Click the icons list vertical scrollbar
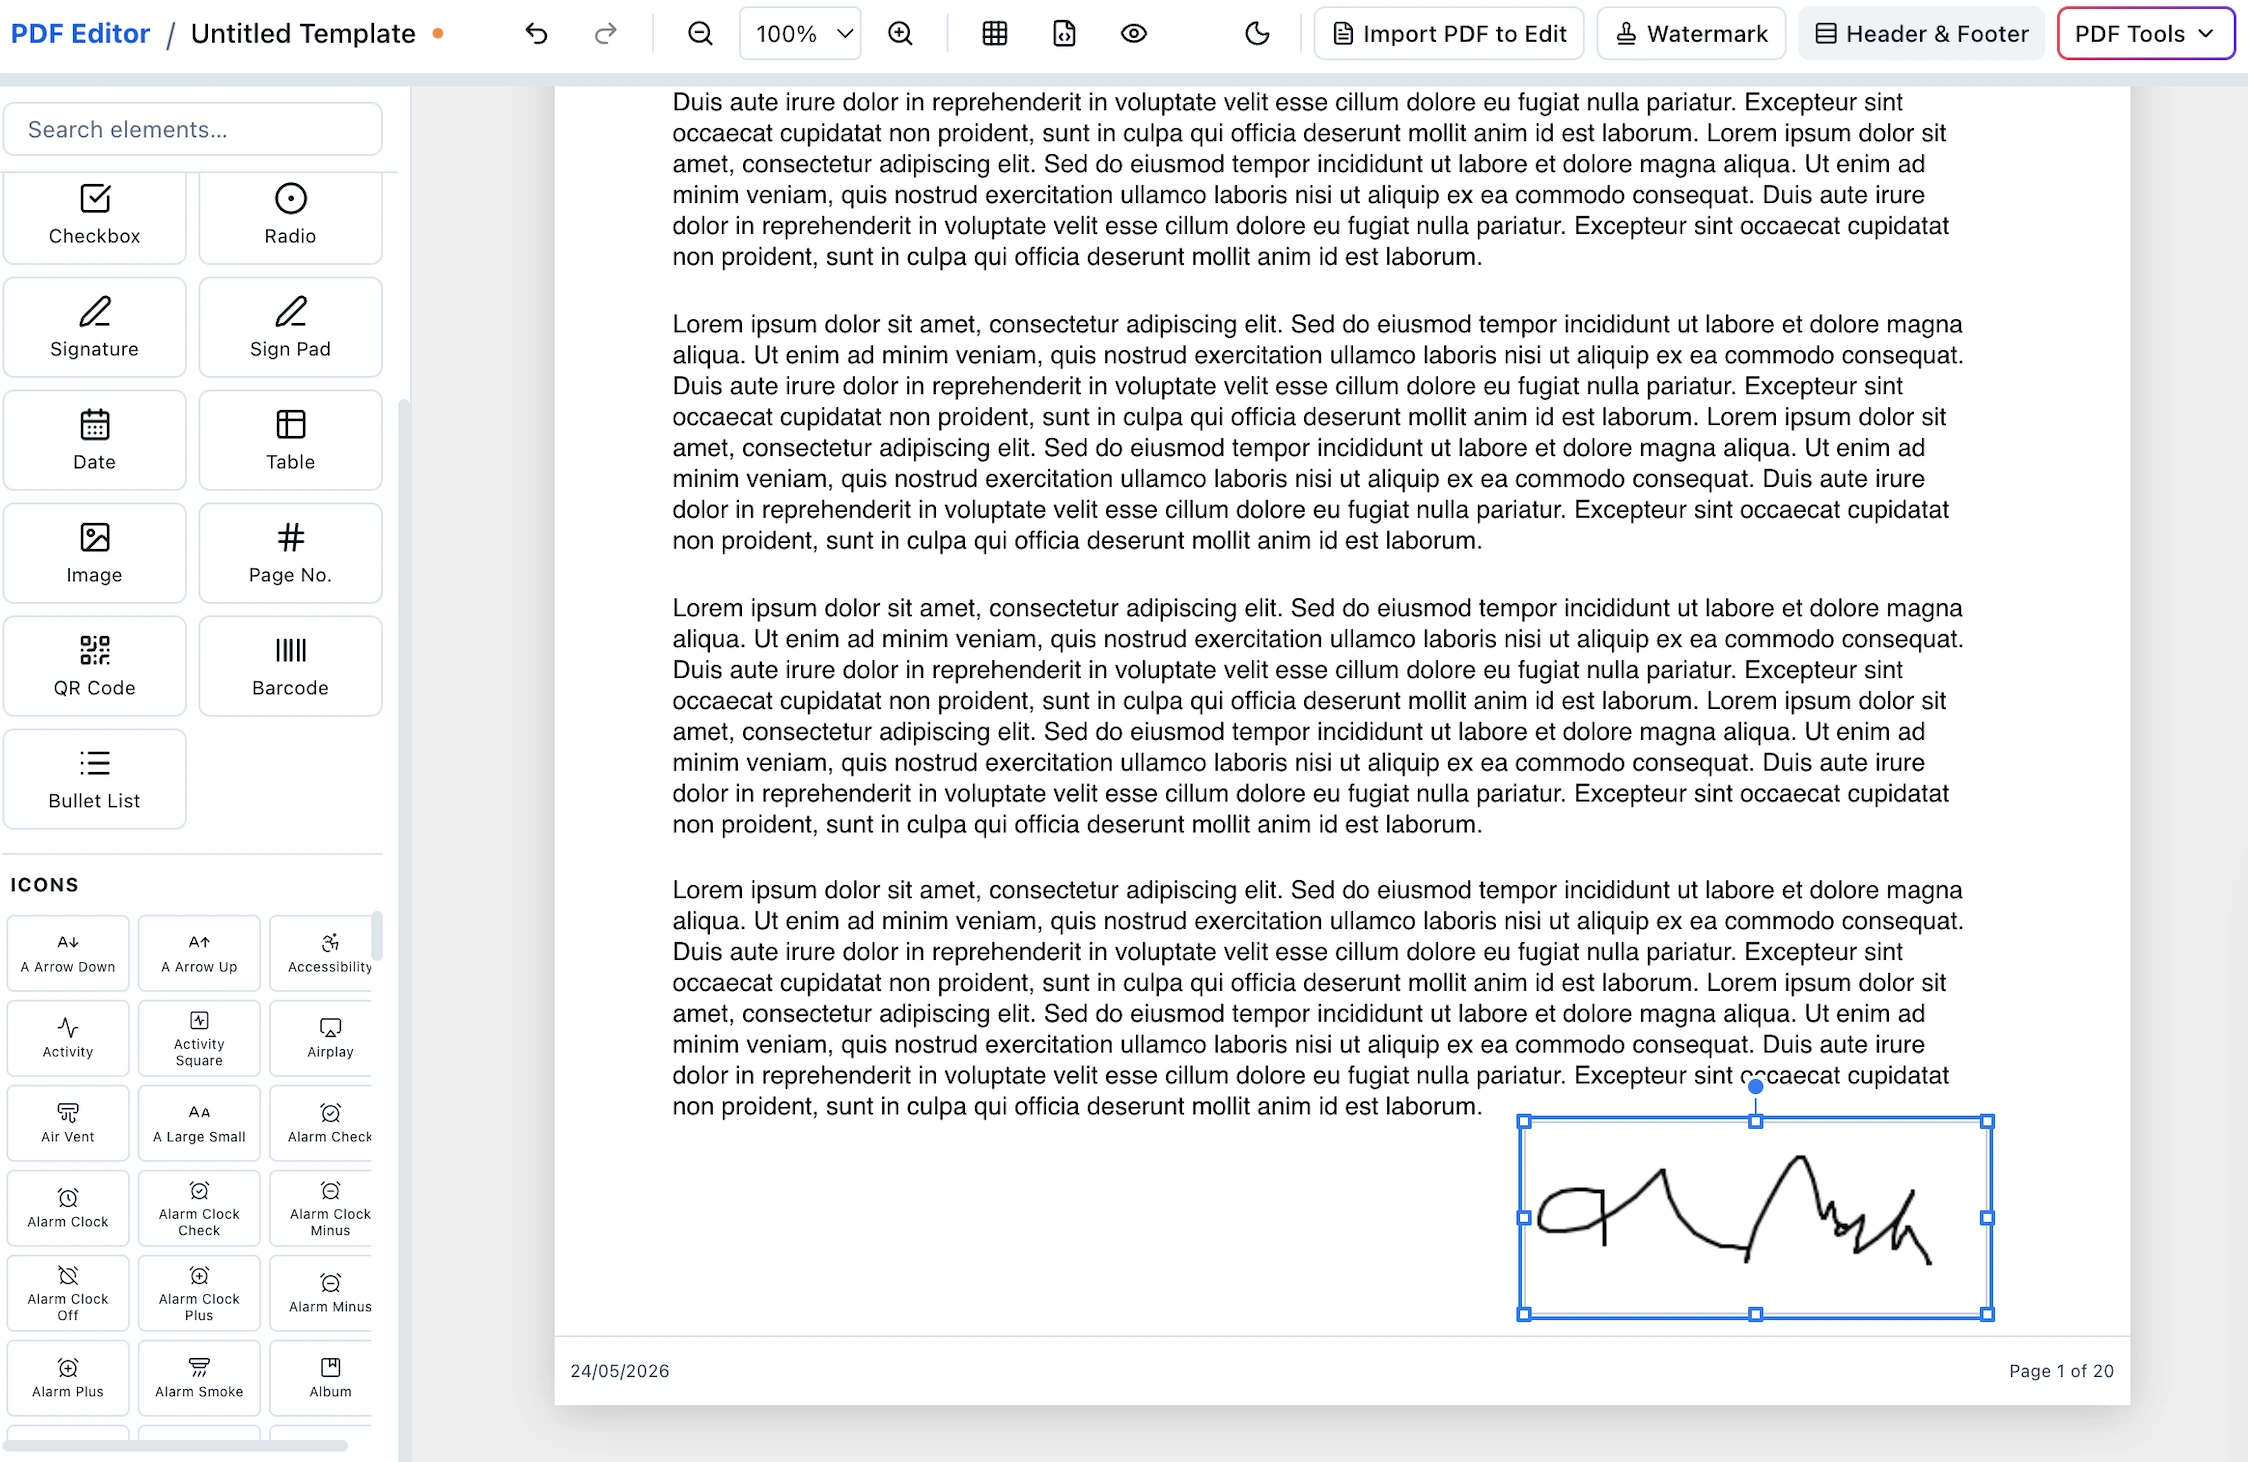2248x1462 pixels. click(x=377, y=935)
